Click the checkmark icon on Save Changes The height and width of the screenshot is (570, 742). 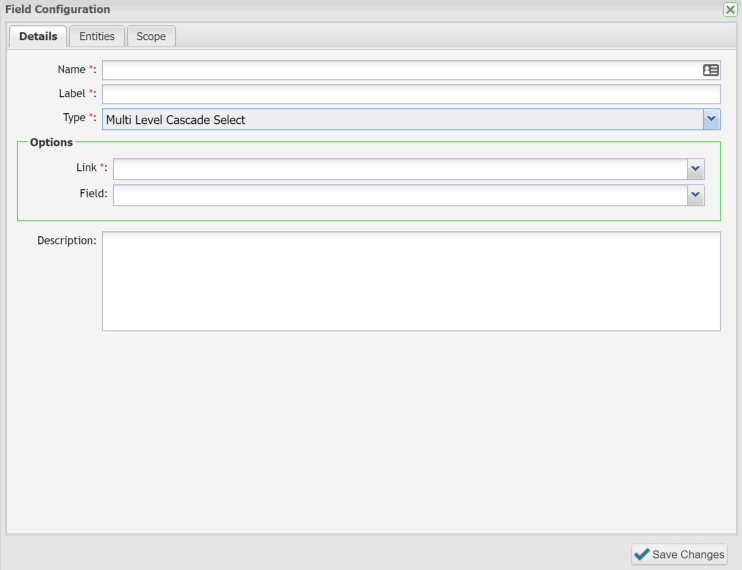(642, 554)
